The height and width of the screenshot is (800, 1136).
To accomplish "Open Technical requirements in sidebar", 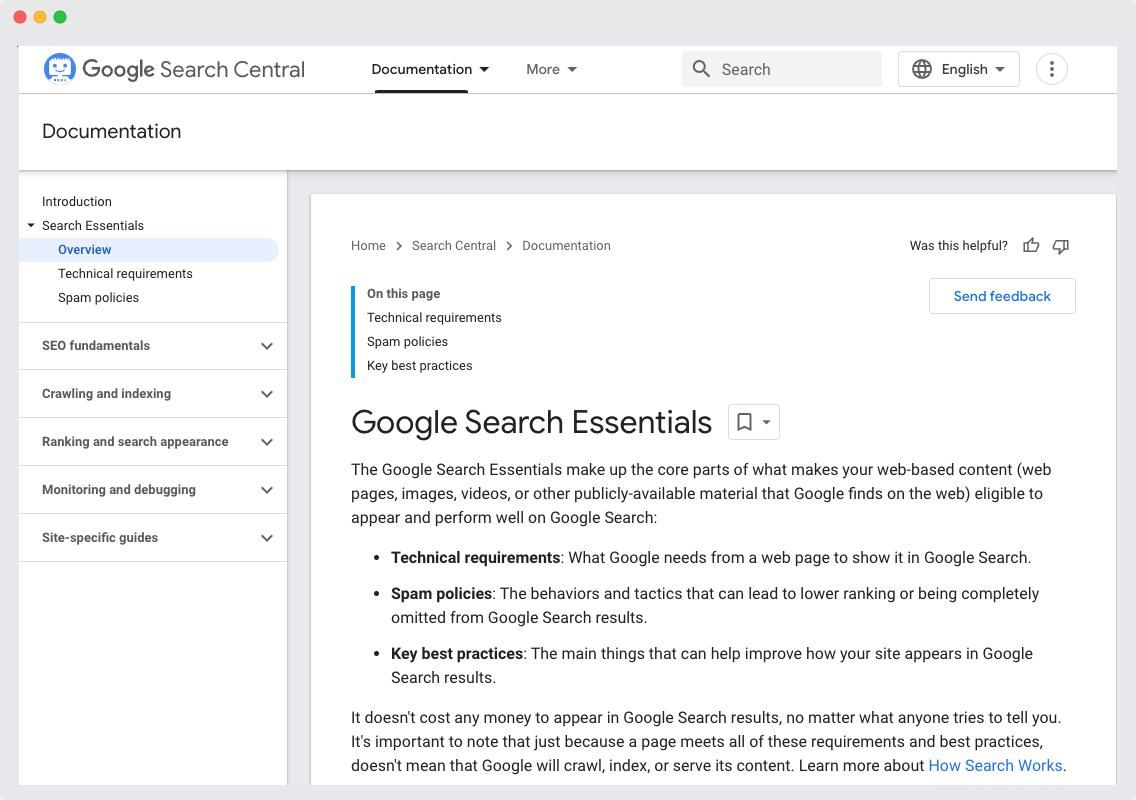I will 125,273.
